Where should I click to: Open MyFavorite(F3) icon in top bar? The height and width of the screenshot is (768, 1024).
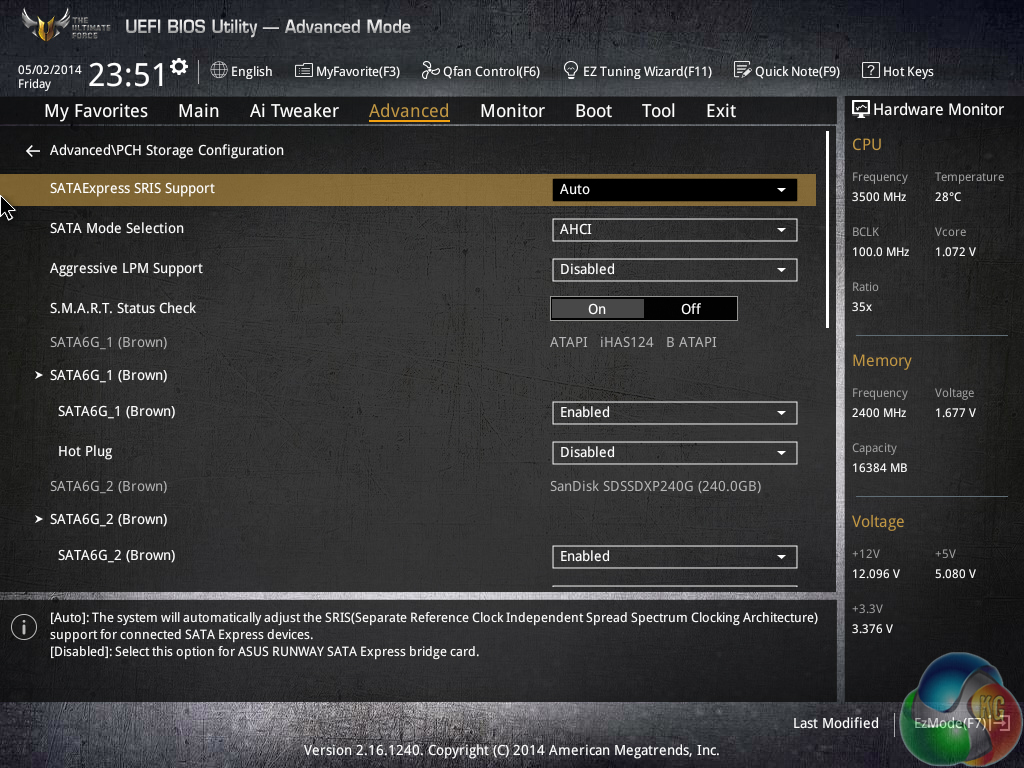(304, 71)
